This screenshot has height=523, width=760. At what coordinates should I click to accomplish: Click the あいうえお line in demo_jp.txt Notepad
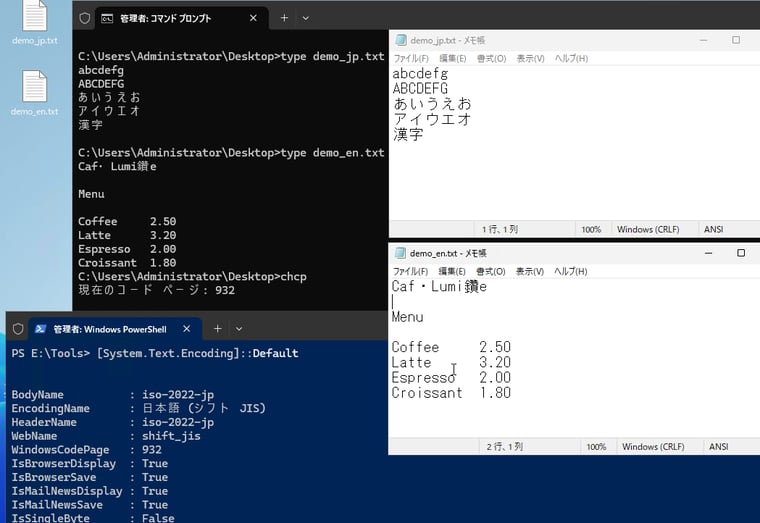(432, 104)
